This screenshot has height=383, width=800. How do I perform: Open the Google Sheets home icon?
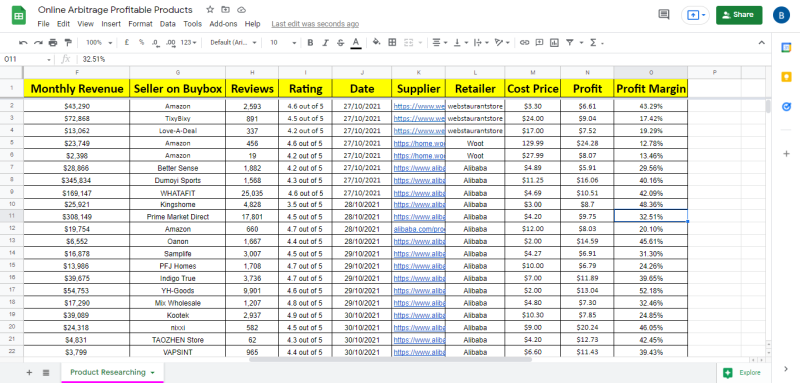tap(19, 15)
